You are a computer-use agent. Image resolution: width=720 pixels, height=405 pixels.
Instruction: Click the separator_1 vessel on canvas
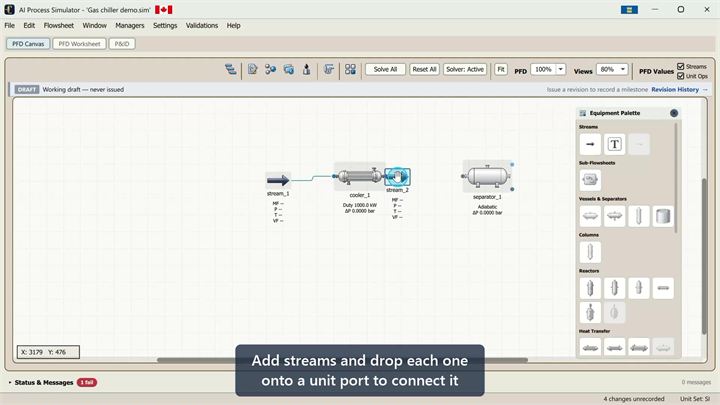[x=487, y=176]
